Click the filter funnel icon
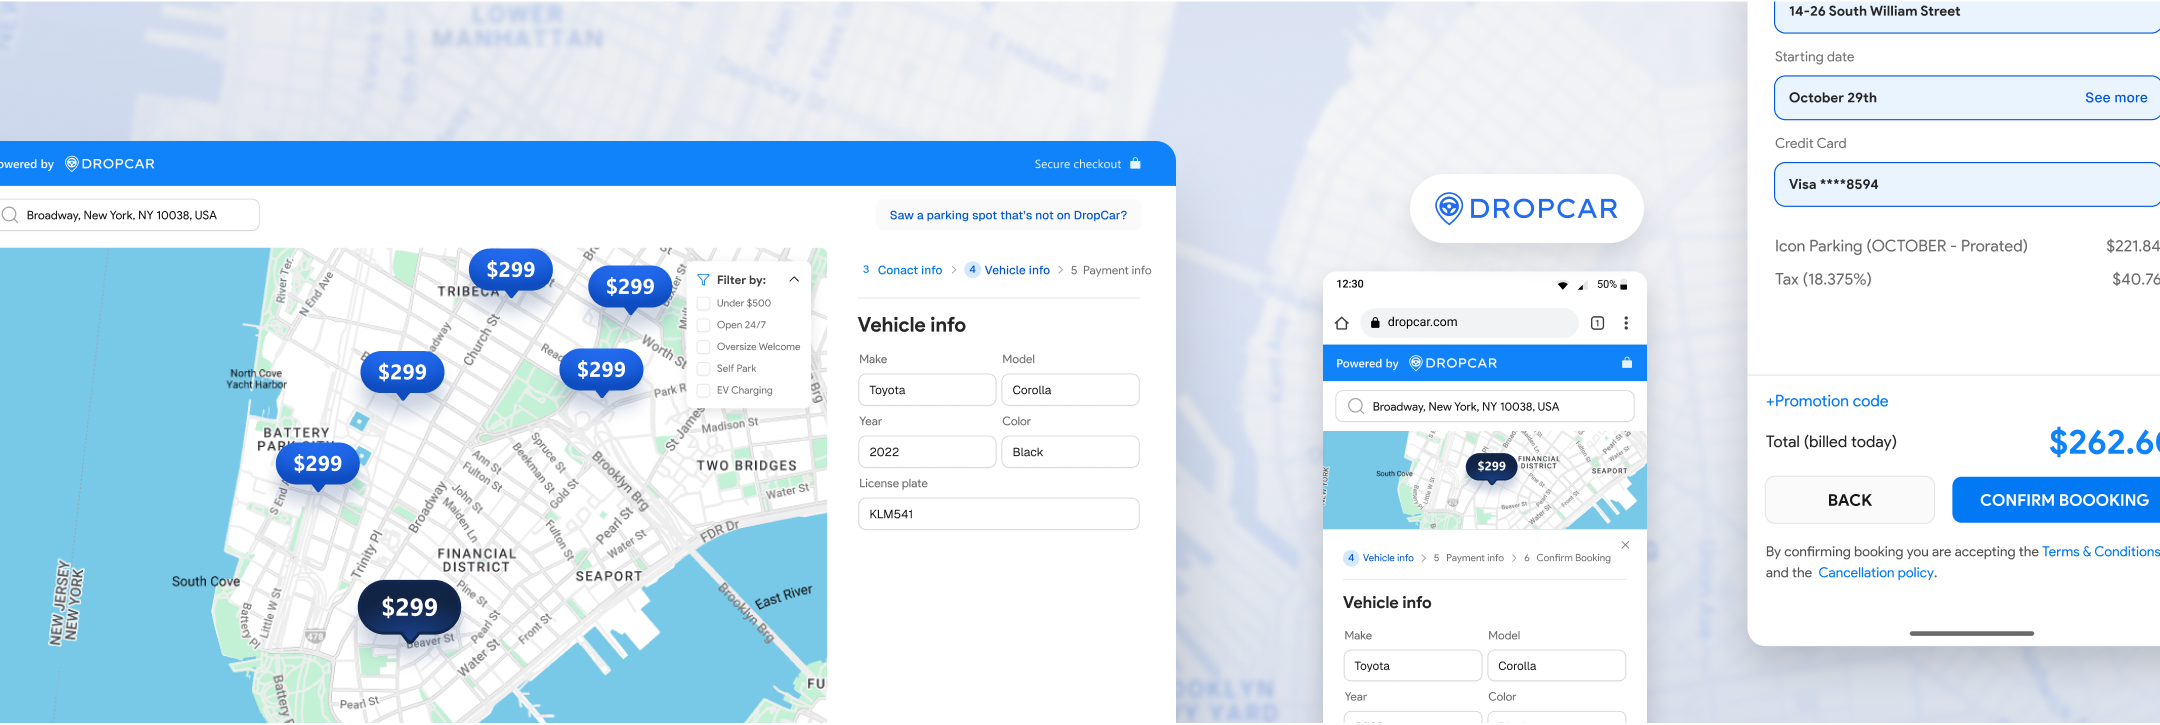The height and width of the screenshot is (725, 2160). pyautogui.click(x=703, y=280)
